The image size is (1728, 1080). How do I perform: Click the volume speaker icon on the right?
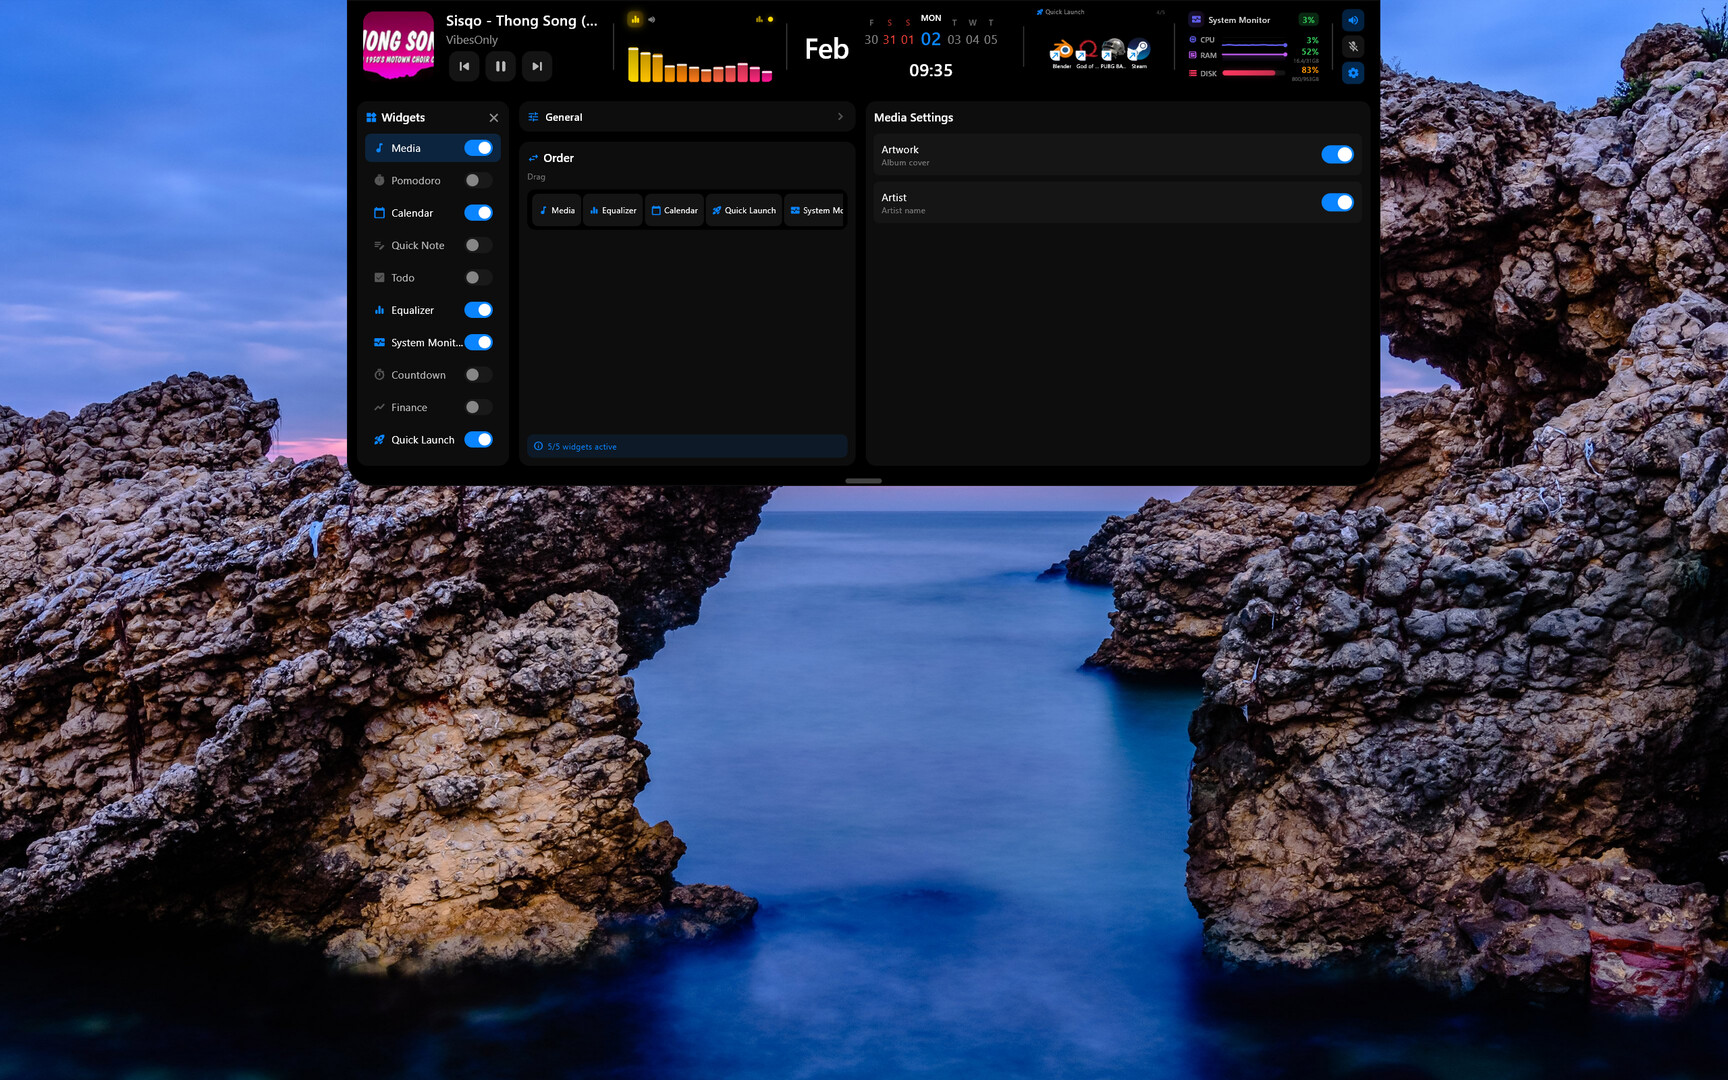1352,20
